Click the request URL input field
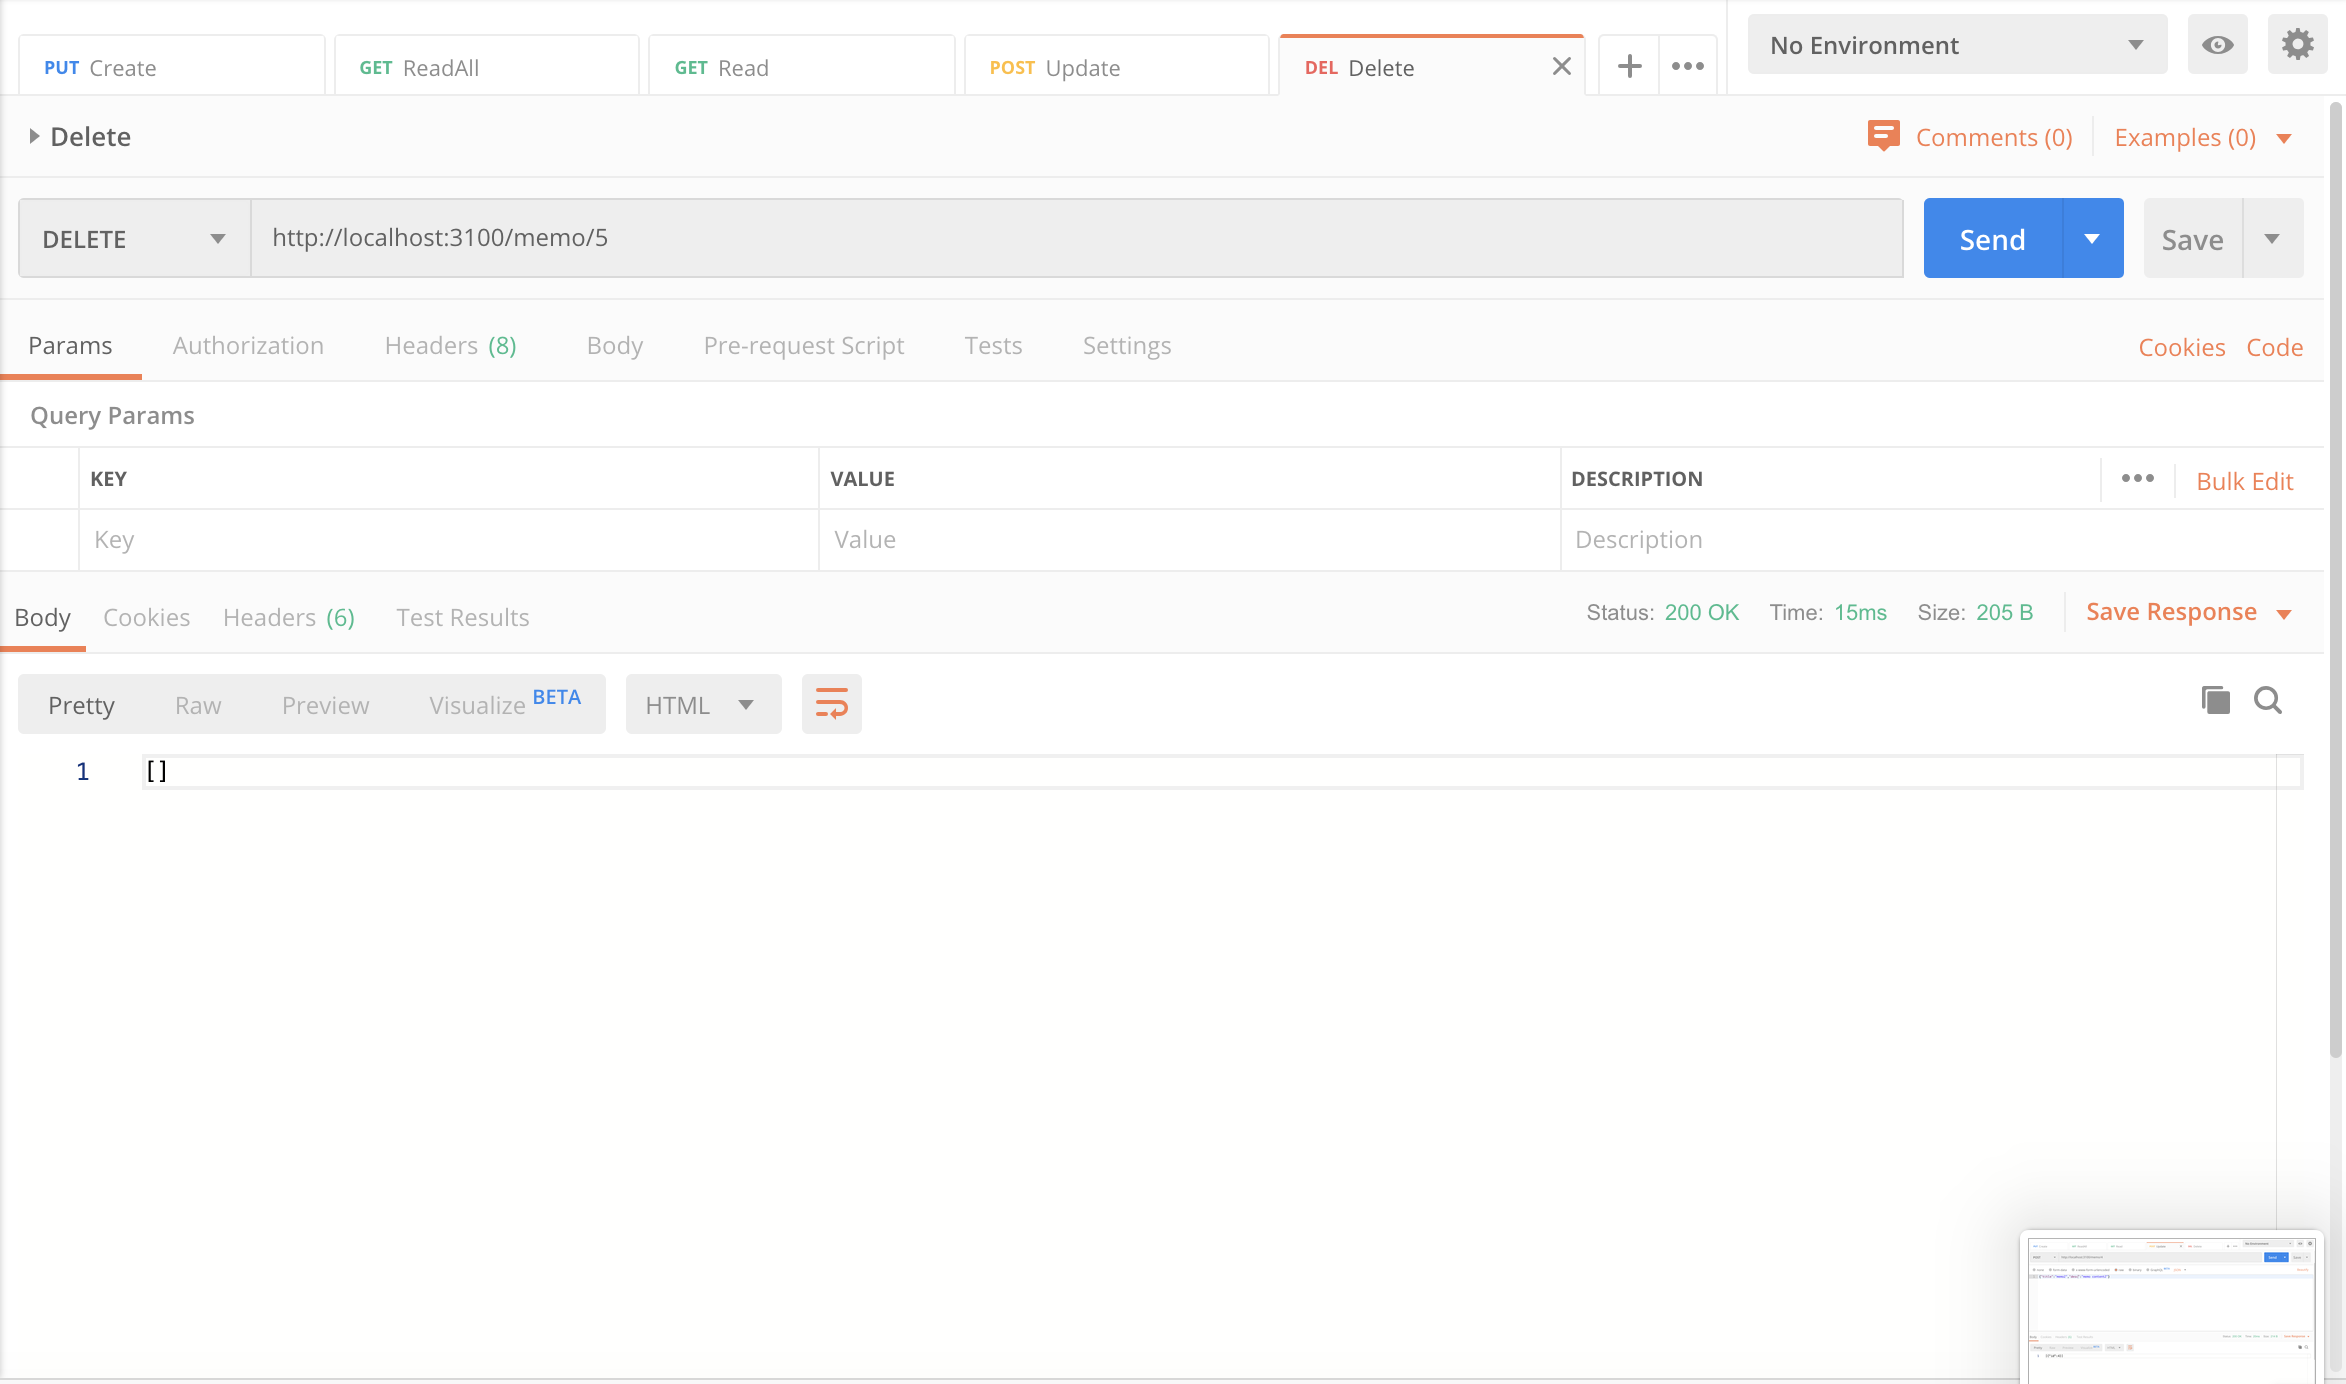This screenshot has height=1384, width=2346. coord(1075,238)
